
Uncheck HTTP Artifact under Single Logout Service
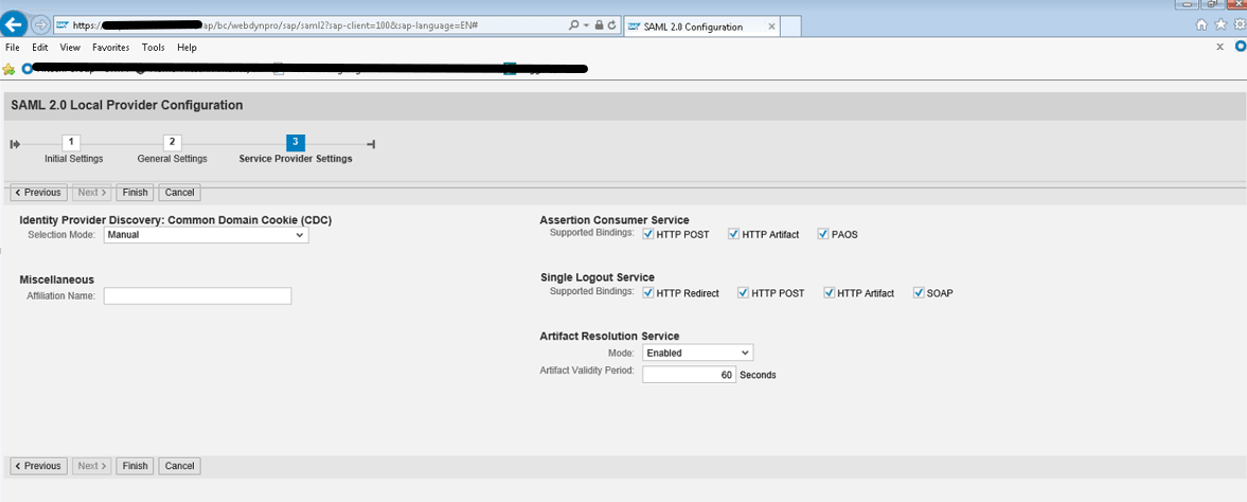829,293
